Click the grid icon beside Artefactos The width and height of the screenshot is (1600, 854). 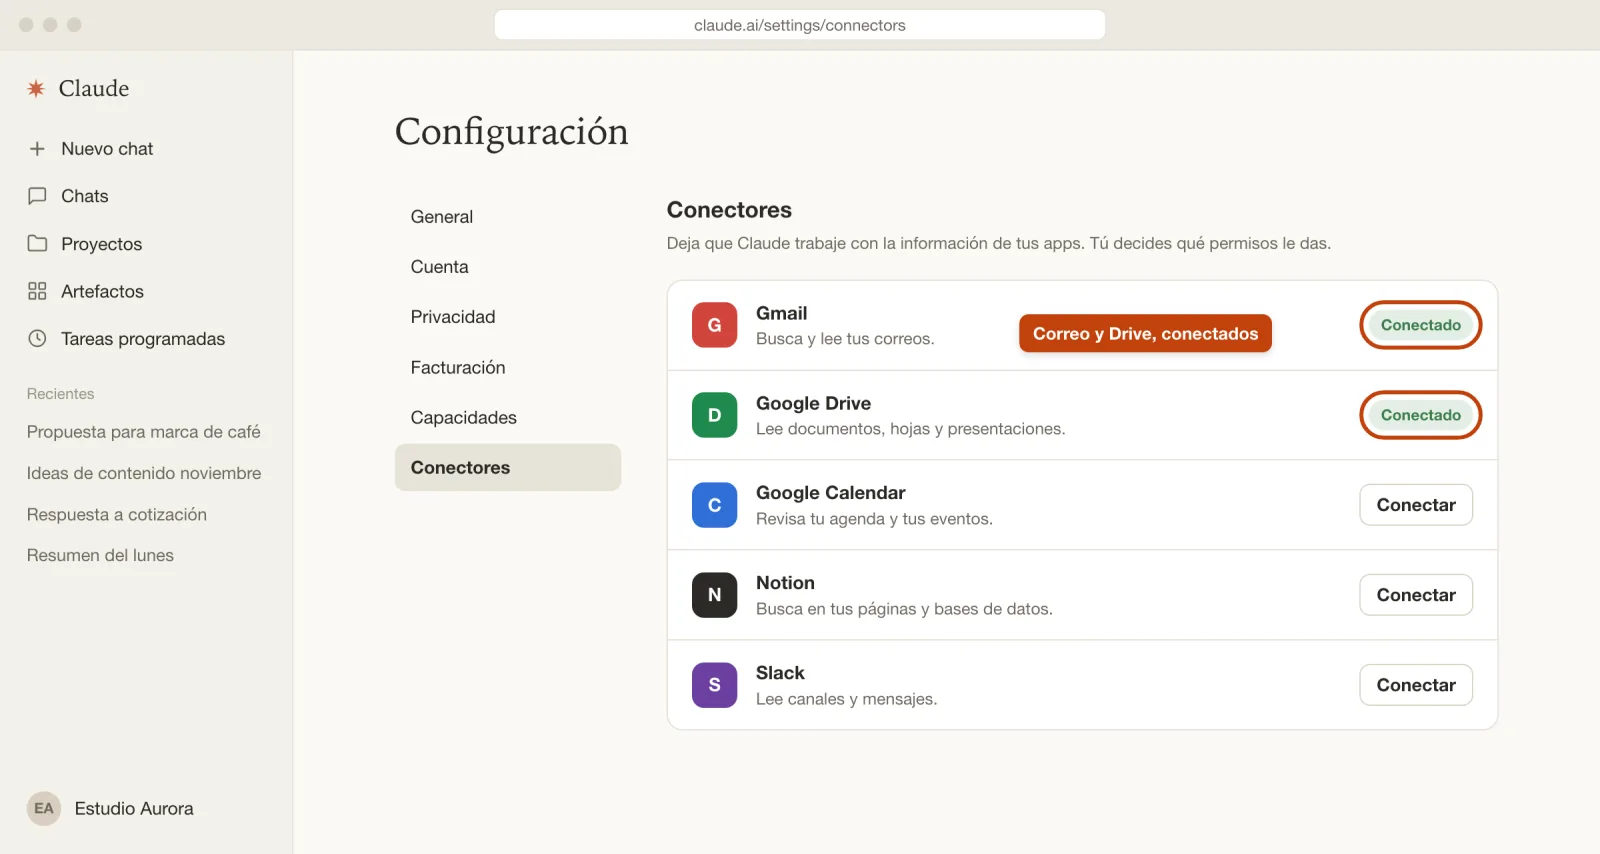(37, 291)
